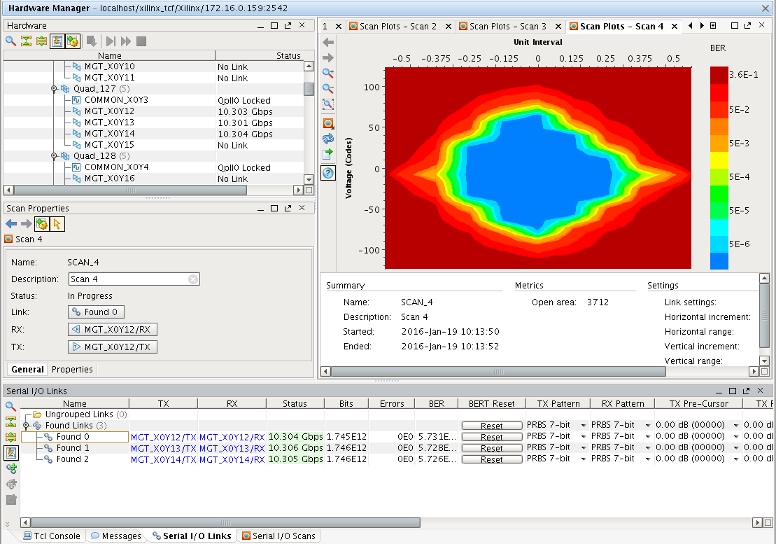
Task: Expand all in Serial I/O Links sidebar
Action: (x=10, y=437)
